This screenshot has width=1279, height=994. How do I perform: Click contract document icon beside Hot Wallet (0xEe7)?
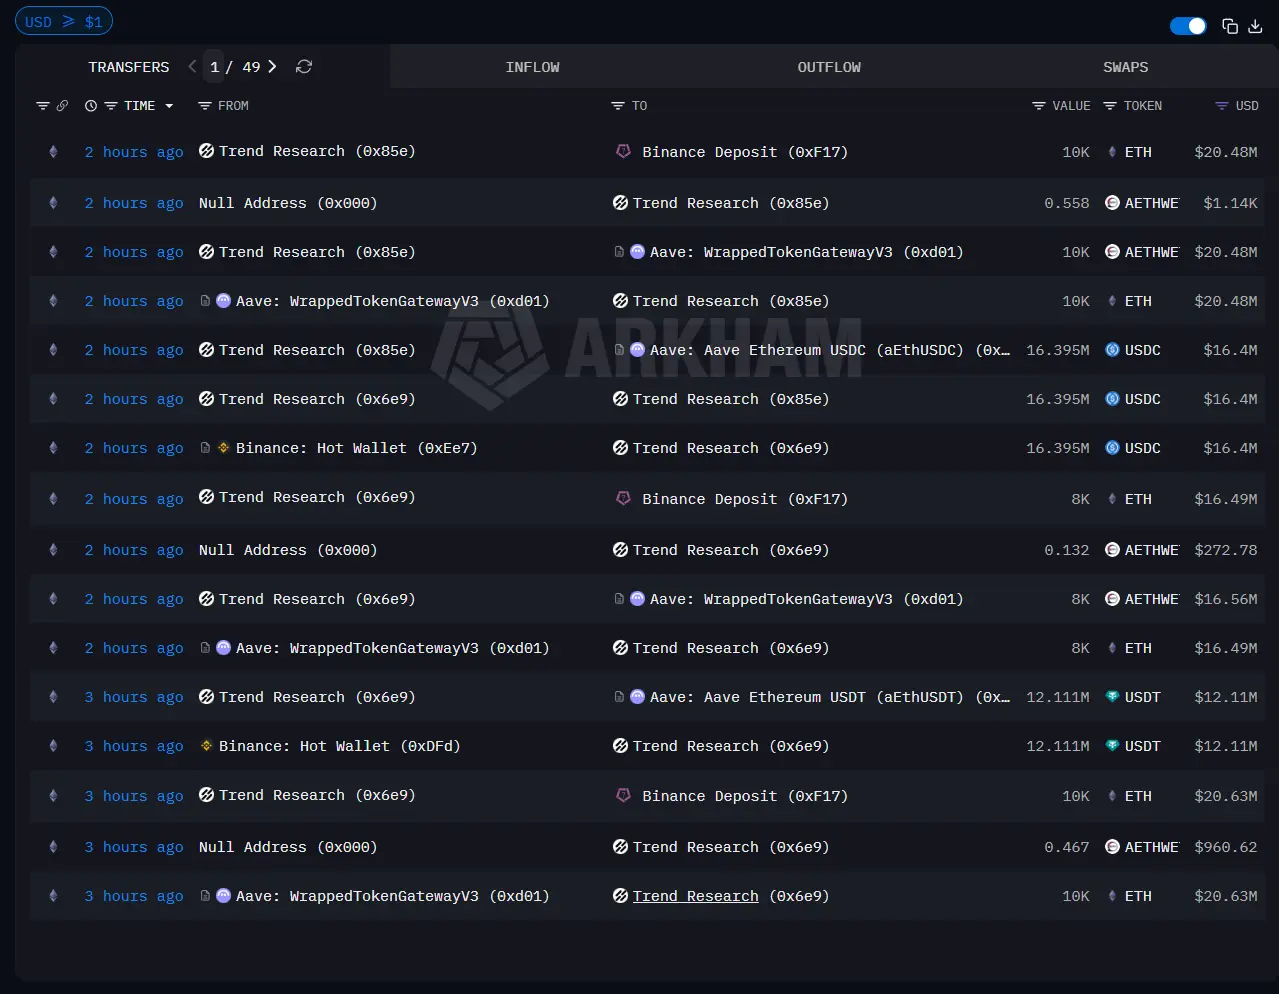pos(205,448)
